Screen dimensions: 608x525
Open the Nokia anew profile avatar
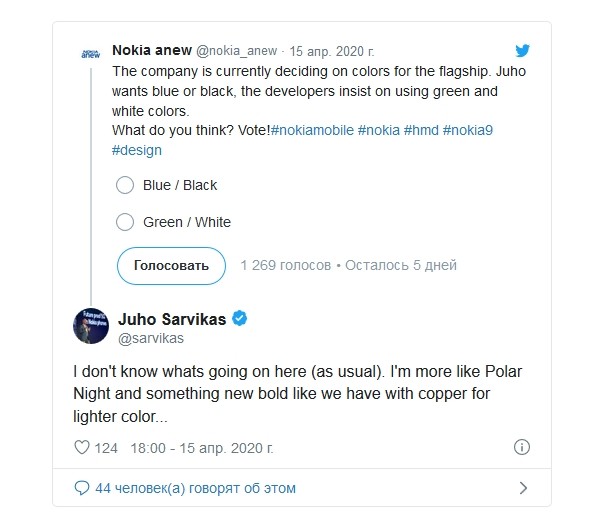click(x=91, y=54)
